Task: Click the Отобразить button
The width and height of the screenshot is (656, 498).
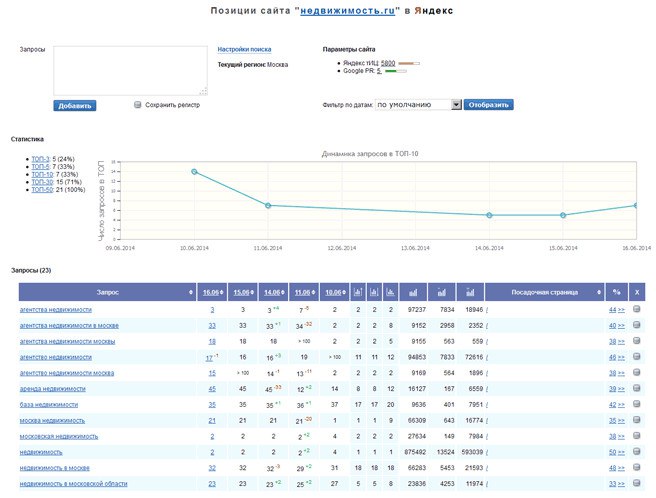Action: tap(488, 105)
